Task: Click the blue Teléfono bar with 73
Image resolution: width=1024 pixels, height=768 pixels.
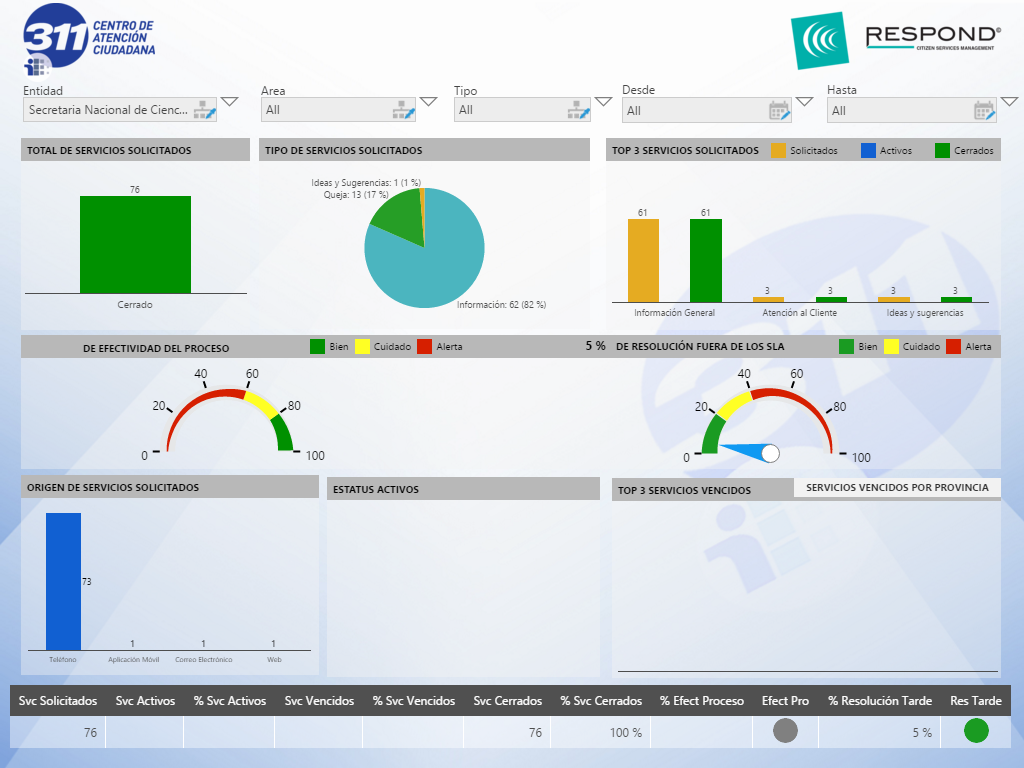Action: point(63,581)
